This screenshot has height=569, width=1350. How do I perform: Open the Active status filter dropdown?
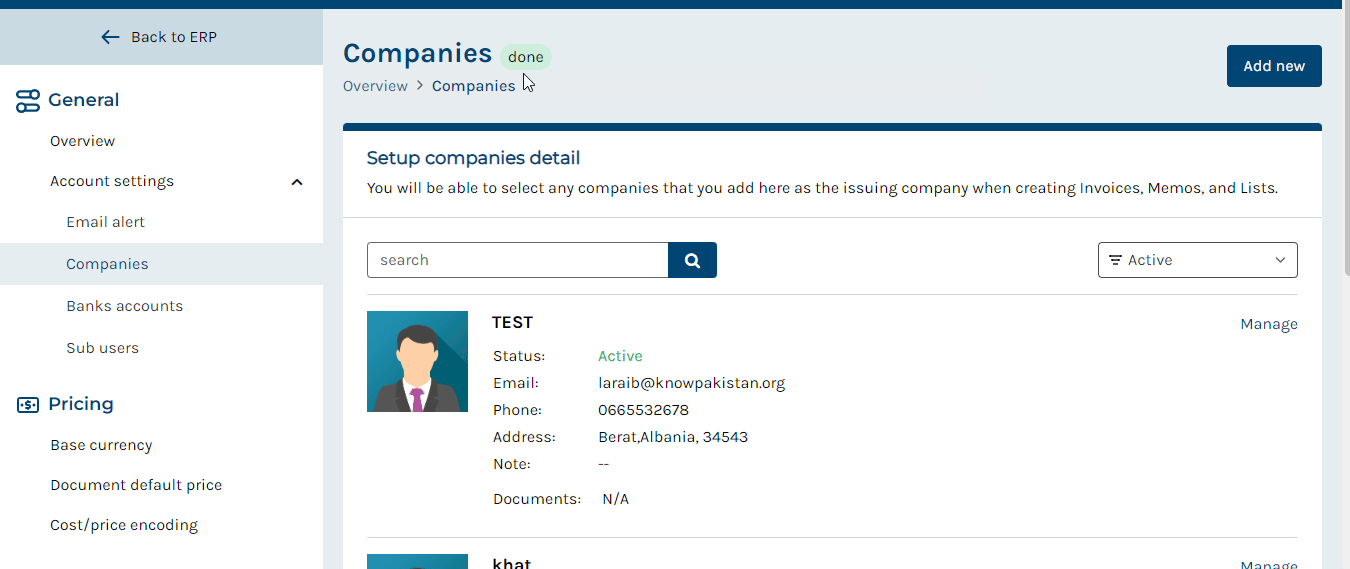point(1197,260)
